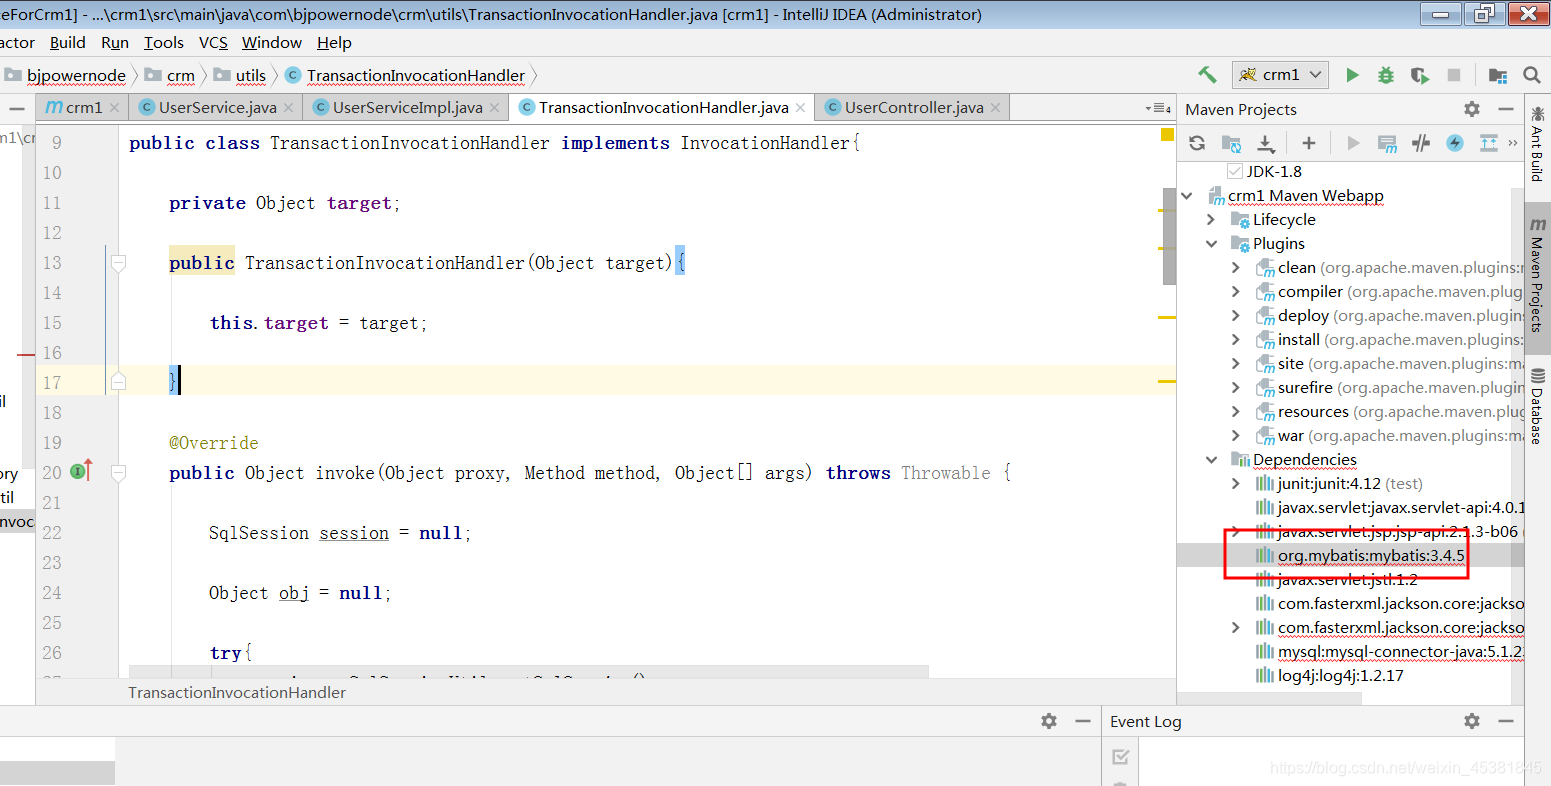Screen dimensions: 1551x786
Task: Collapse all nodes in Maven Projects
Action: coord(1489,143)
